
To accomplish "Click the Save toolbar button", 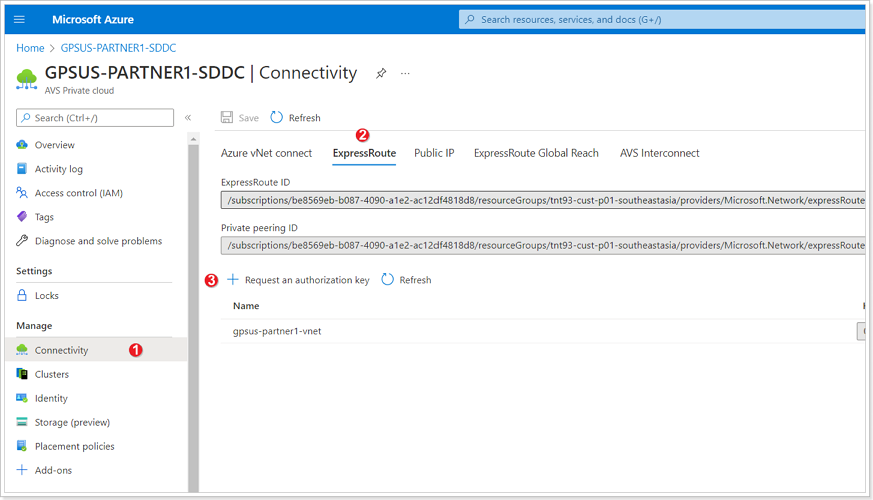I will coord(240,117).
